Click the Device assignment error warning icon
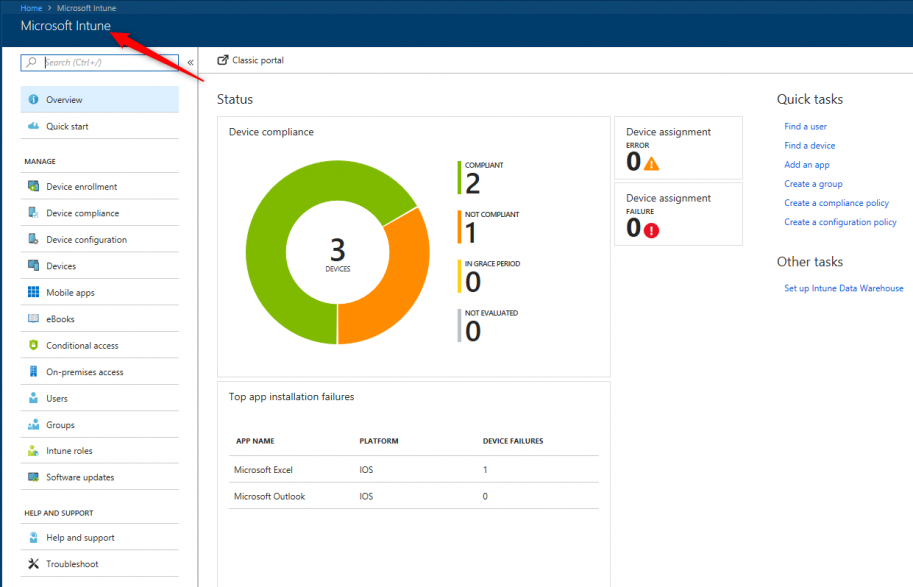This screenshot has width=913, height=587. (x=652, y=163)
